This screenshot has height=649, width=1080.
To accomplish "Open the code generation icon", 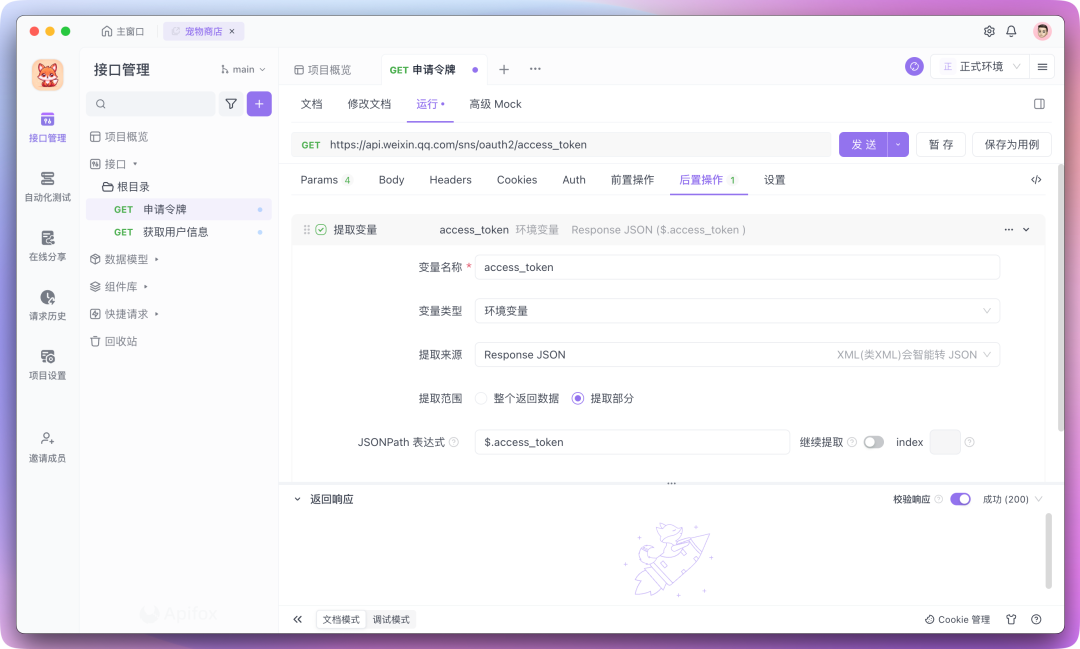I will [x=1036, y=180].
